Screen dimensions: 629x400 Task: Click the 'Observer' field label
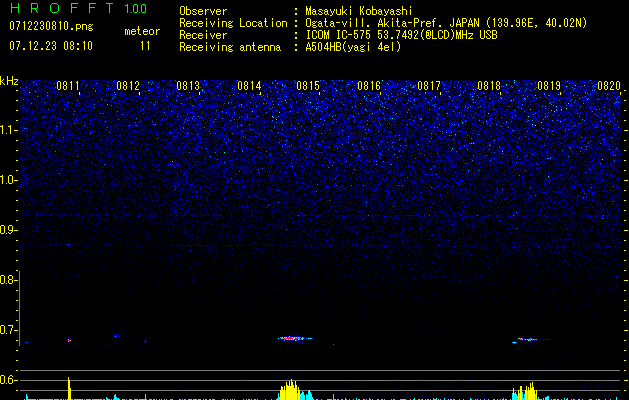point(203,11)
